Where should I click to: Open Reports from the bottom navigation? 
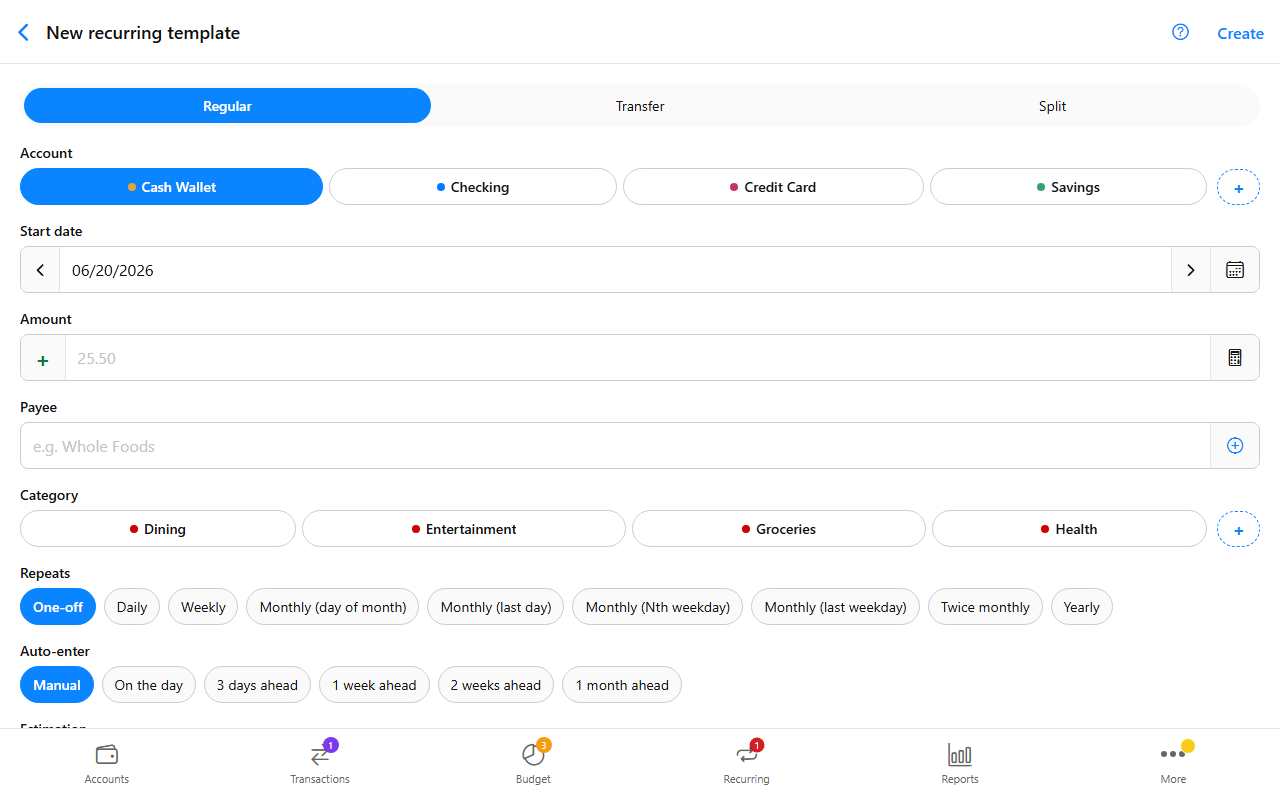tap(960, 764)
